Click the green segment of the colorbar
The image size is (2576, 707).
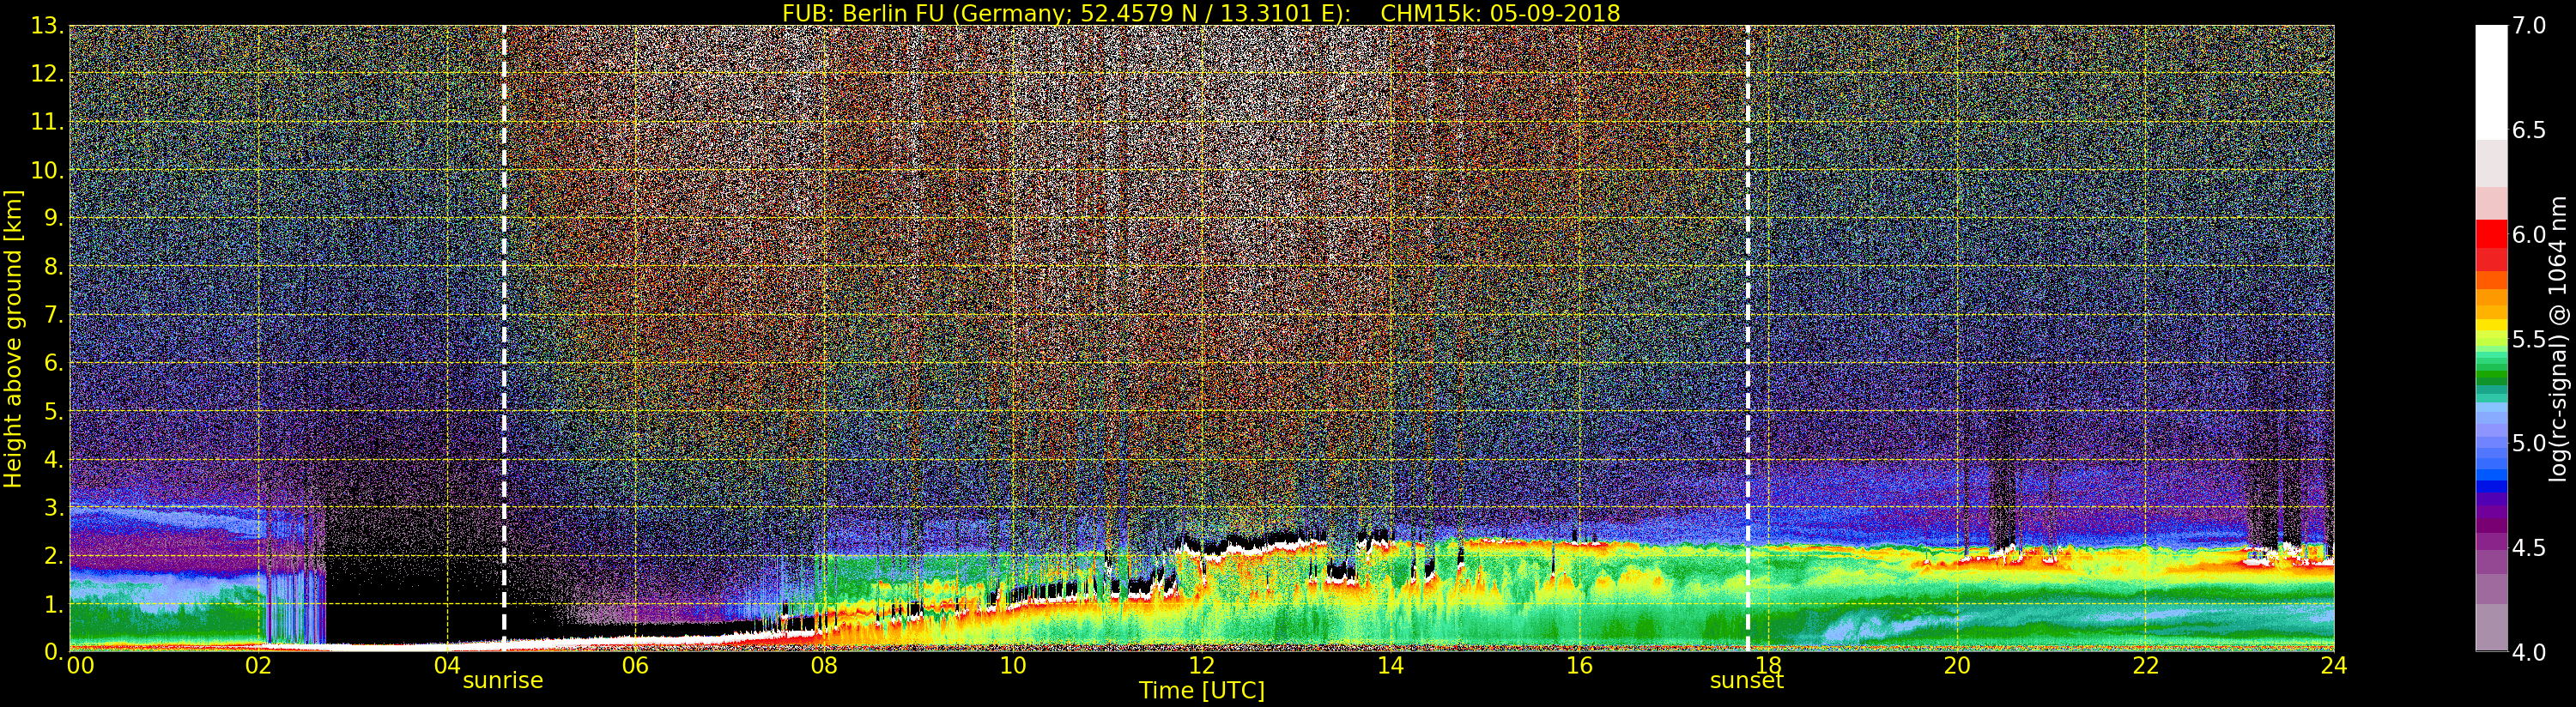pyautogui.click(x=2491, y=376)
